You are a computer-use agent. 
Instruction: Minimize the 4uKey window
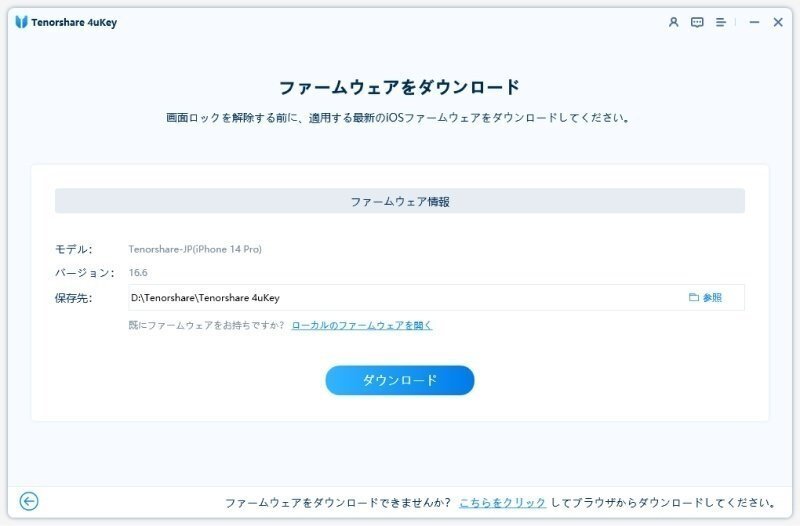click(x=754, y=22)
